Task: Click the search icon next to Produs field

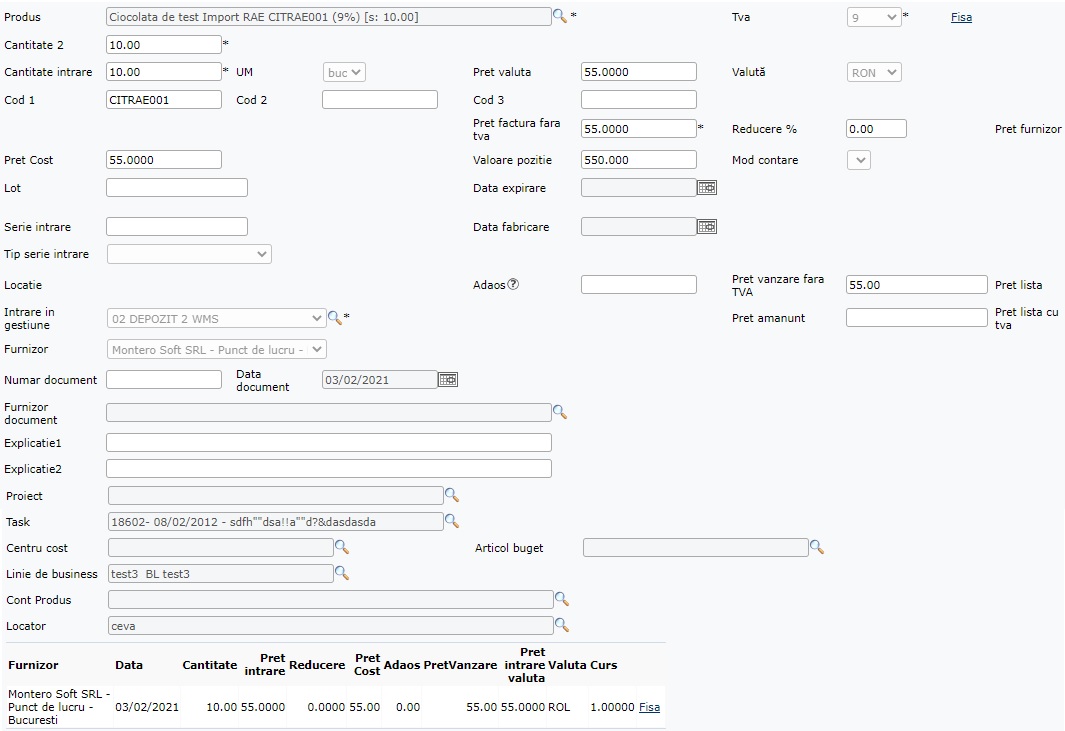Action: (560, 17)
